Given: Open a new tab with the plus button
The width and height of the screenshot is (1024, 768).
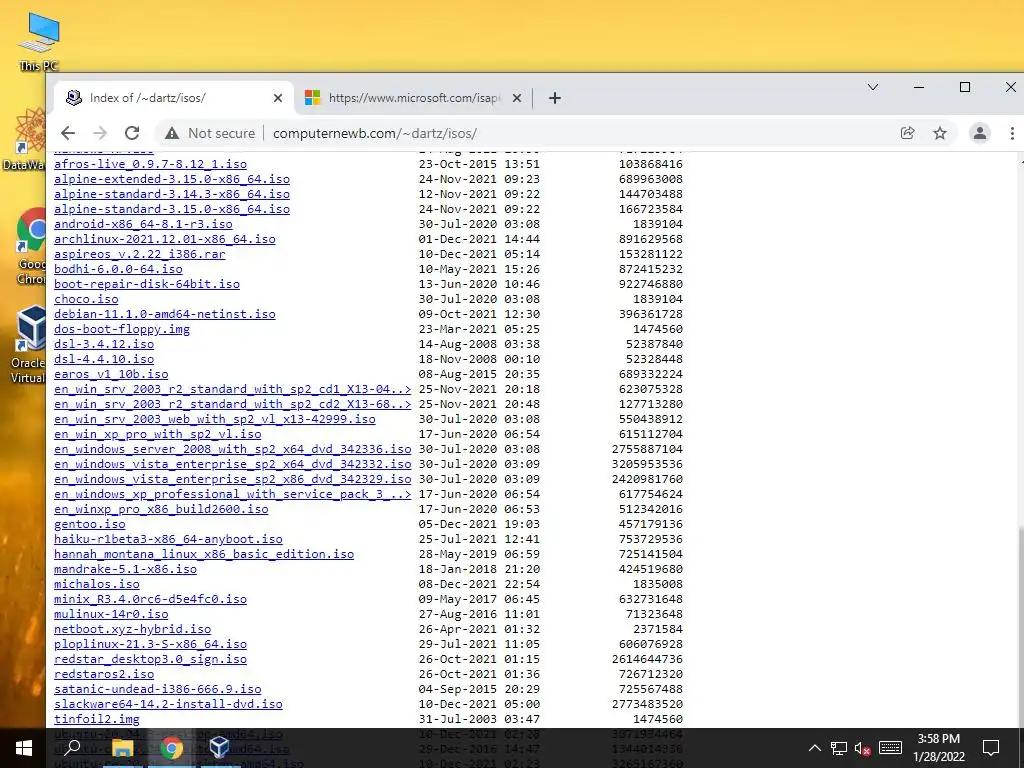Looking at the screenshot, I should (554, 98).
